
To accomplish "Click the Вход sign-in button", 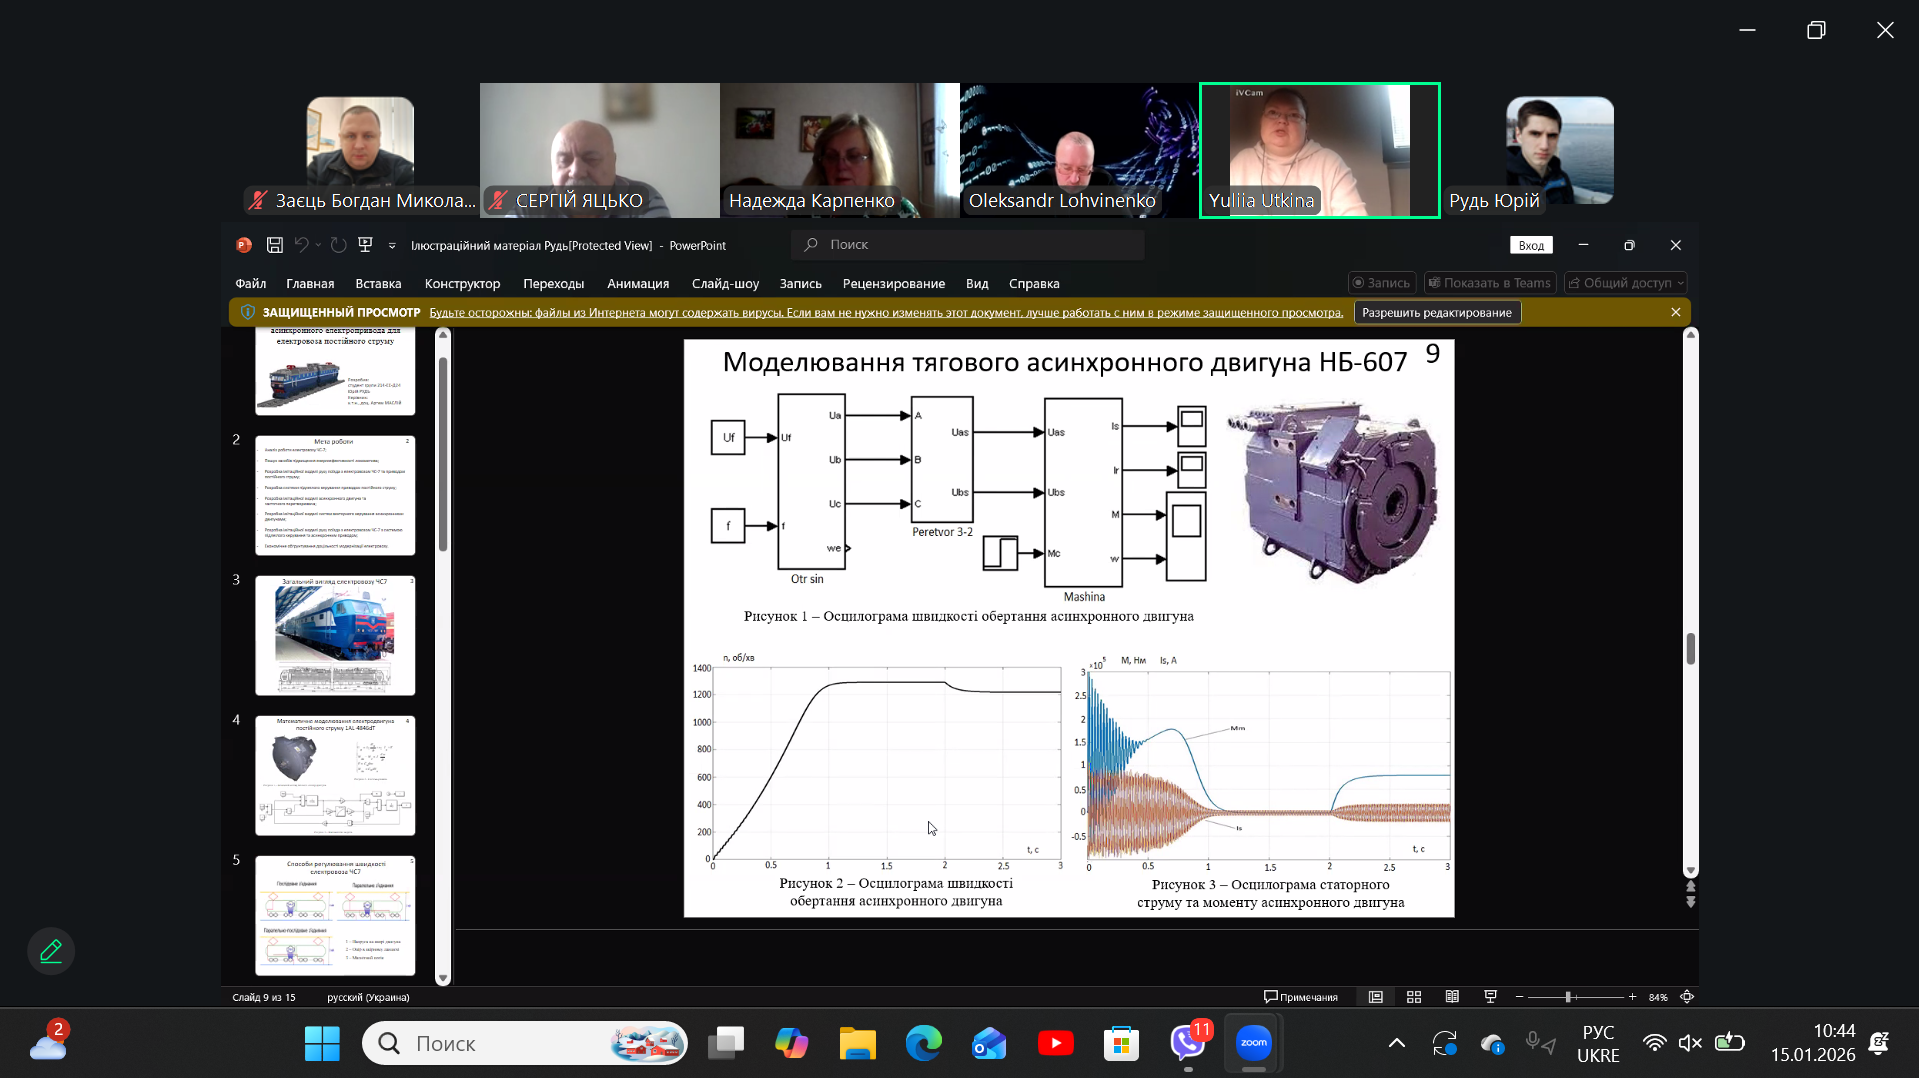I will pos(1530,246).
